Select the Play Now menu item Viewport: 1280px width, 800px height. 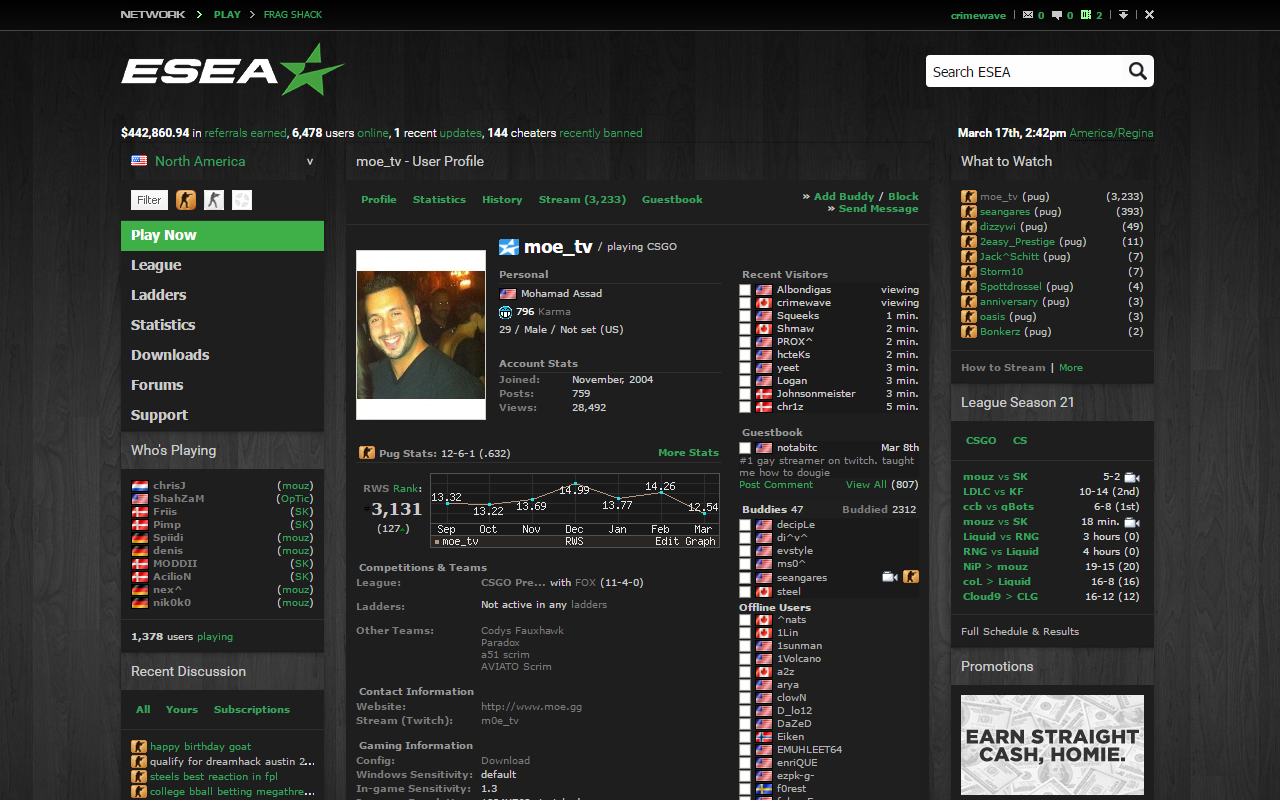(x=222, y=235)
